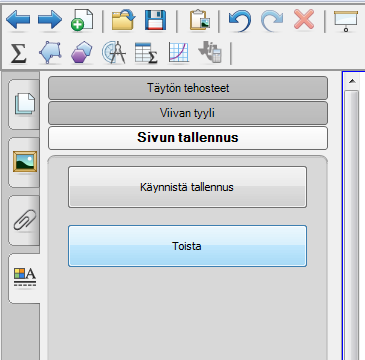365x360 pixels.
Task: Open the Attachments paperclip side tab
Action: coord(24,220)
